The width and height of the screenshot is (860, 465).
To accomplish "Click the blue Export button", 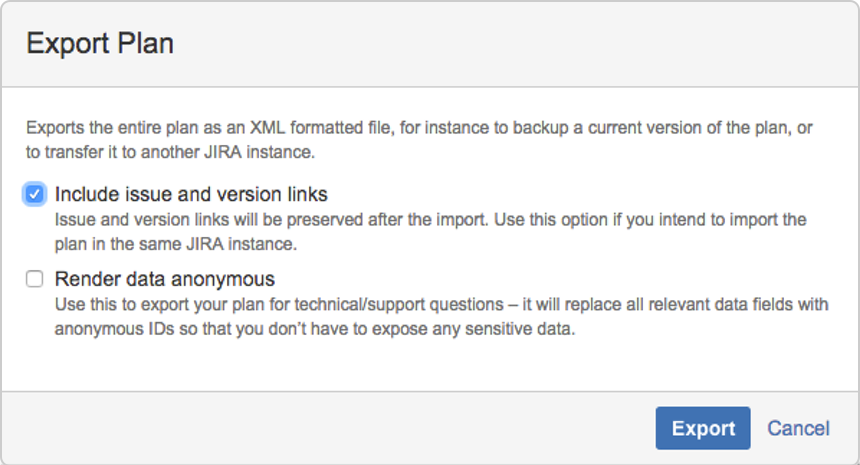I will [x=703, y=428].
